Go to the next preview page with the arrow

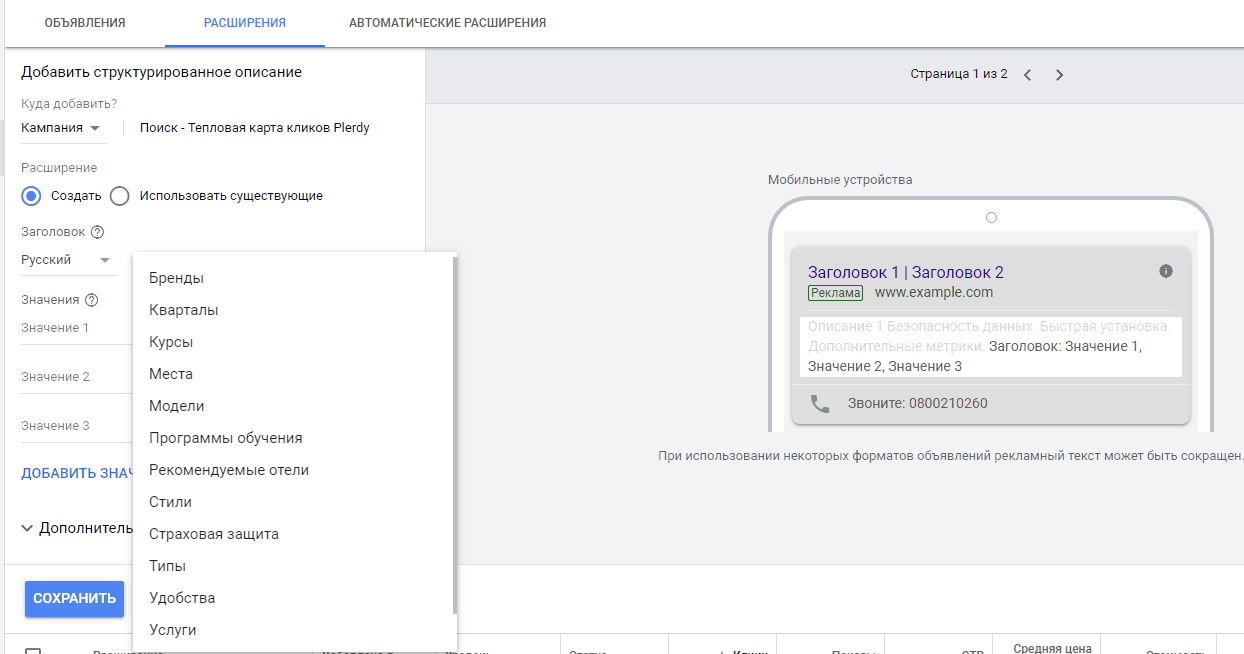(1059, 73)
